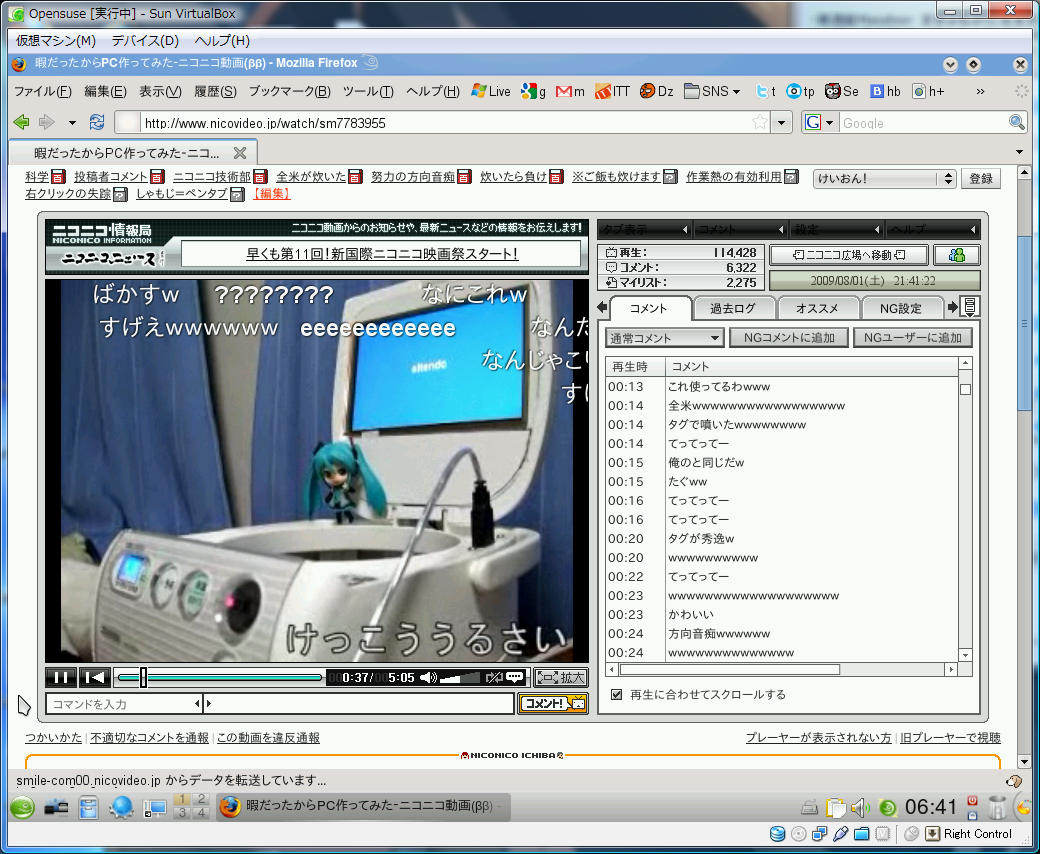The image size is (1040, 854).
Task: Focus the コマンドを入力 command field
Action: click(123, 703)
